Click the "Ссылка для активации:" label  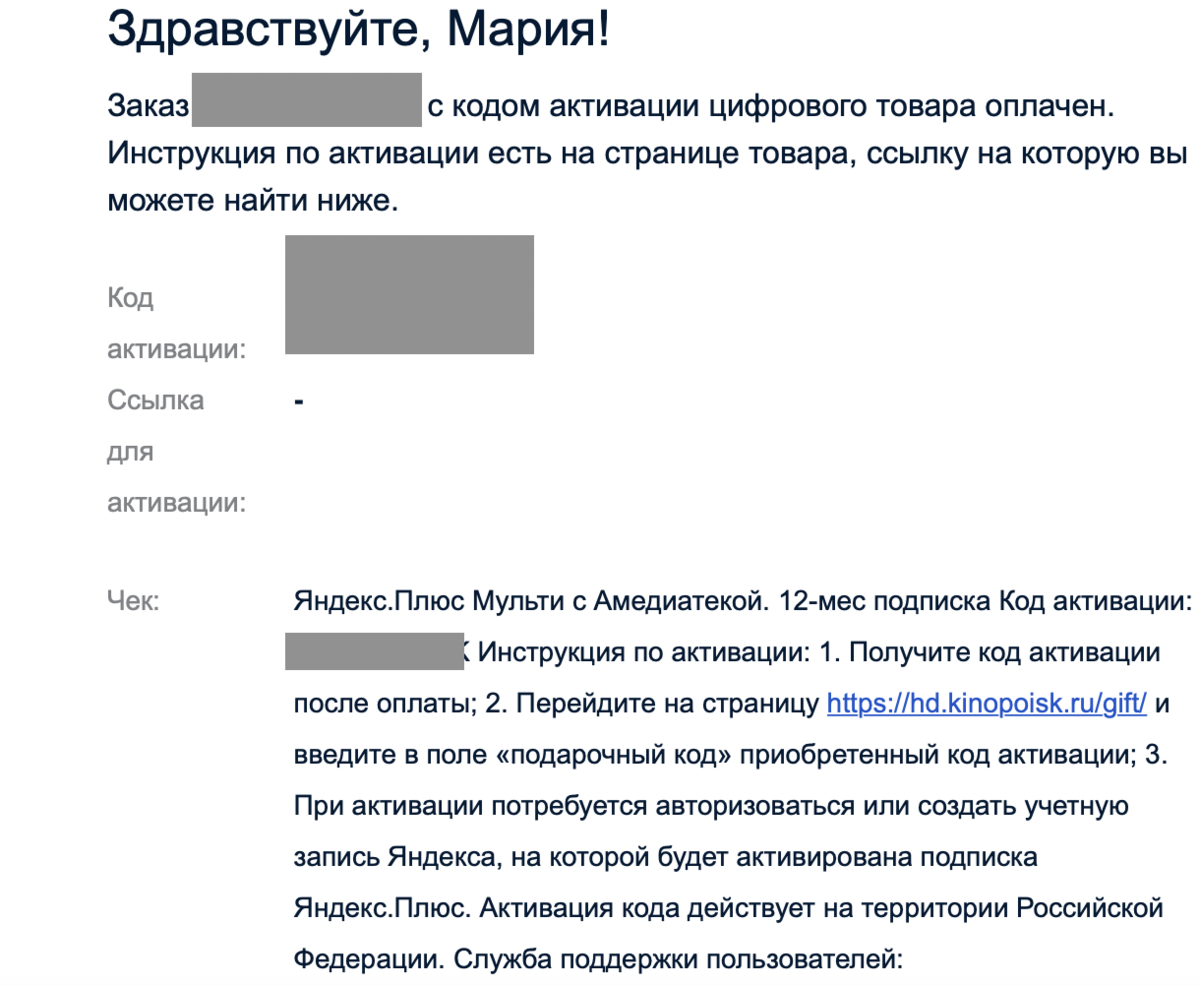click(x=177, y=451)
